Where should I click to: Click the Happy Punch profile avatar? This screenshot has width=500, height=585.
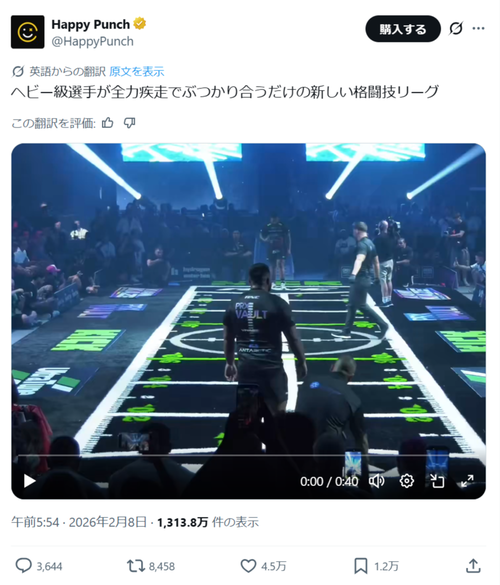28,32
